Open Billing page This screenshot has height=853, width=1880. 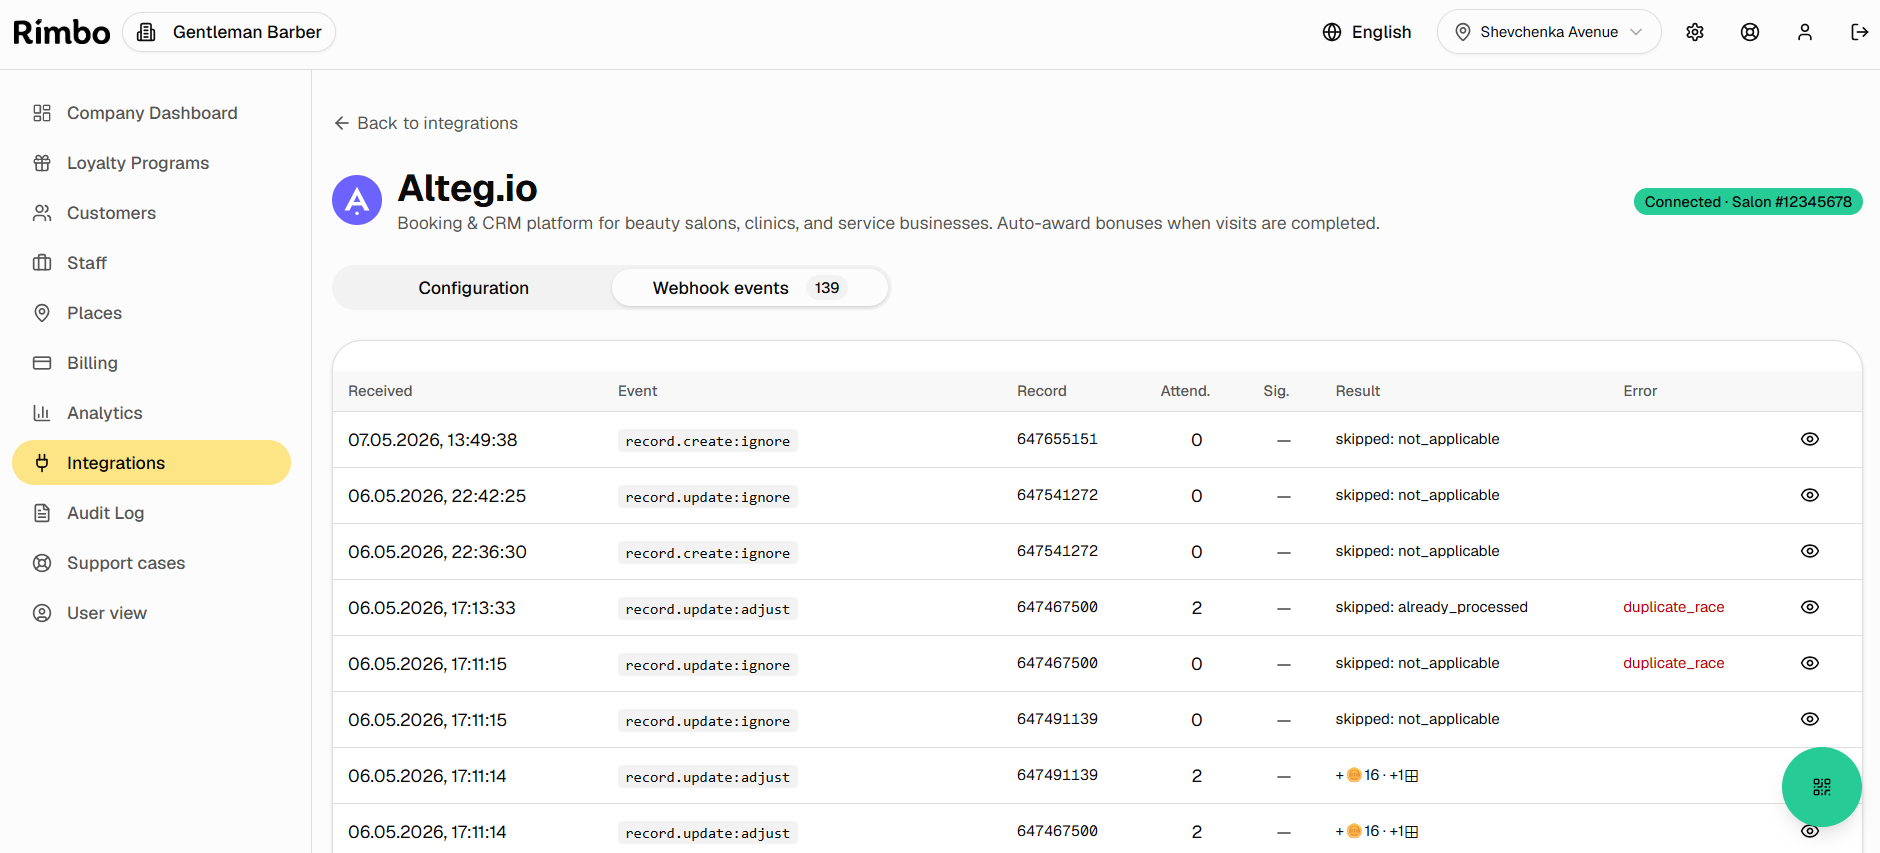(x=152, y=363)
